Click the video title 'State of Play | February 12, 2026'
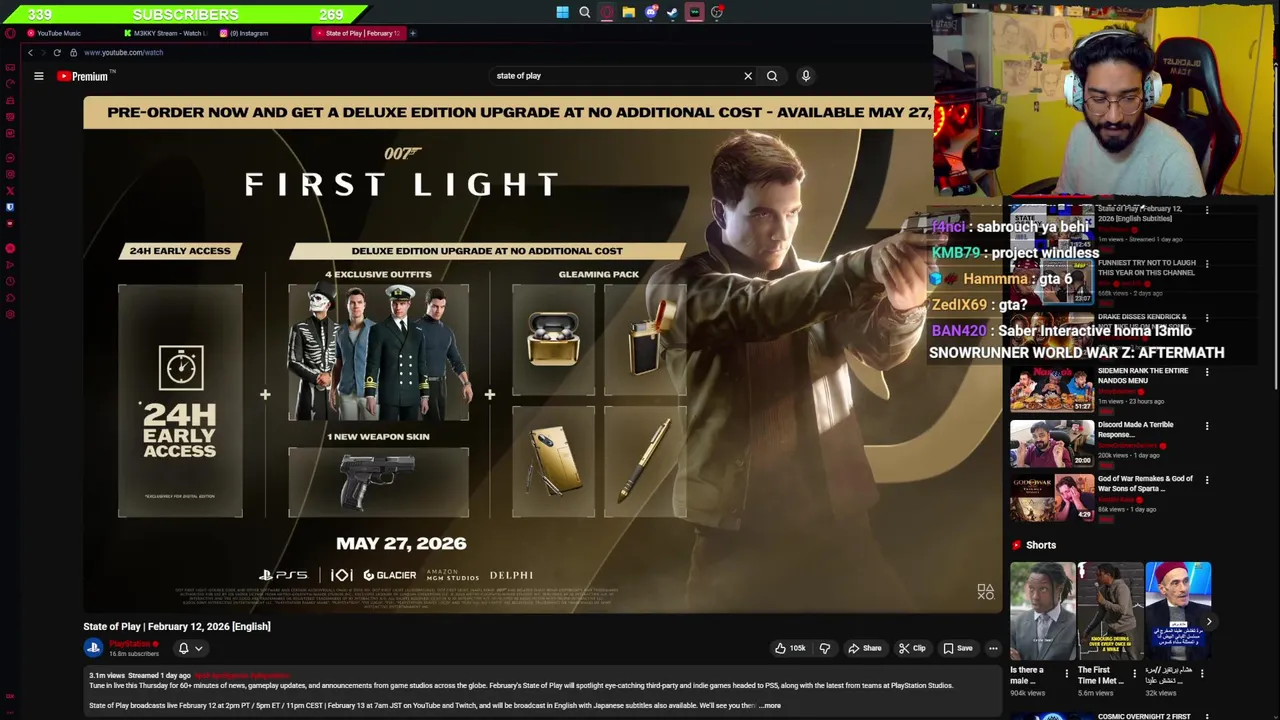 tap(177, 627)
